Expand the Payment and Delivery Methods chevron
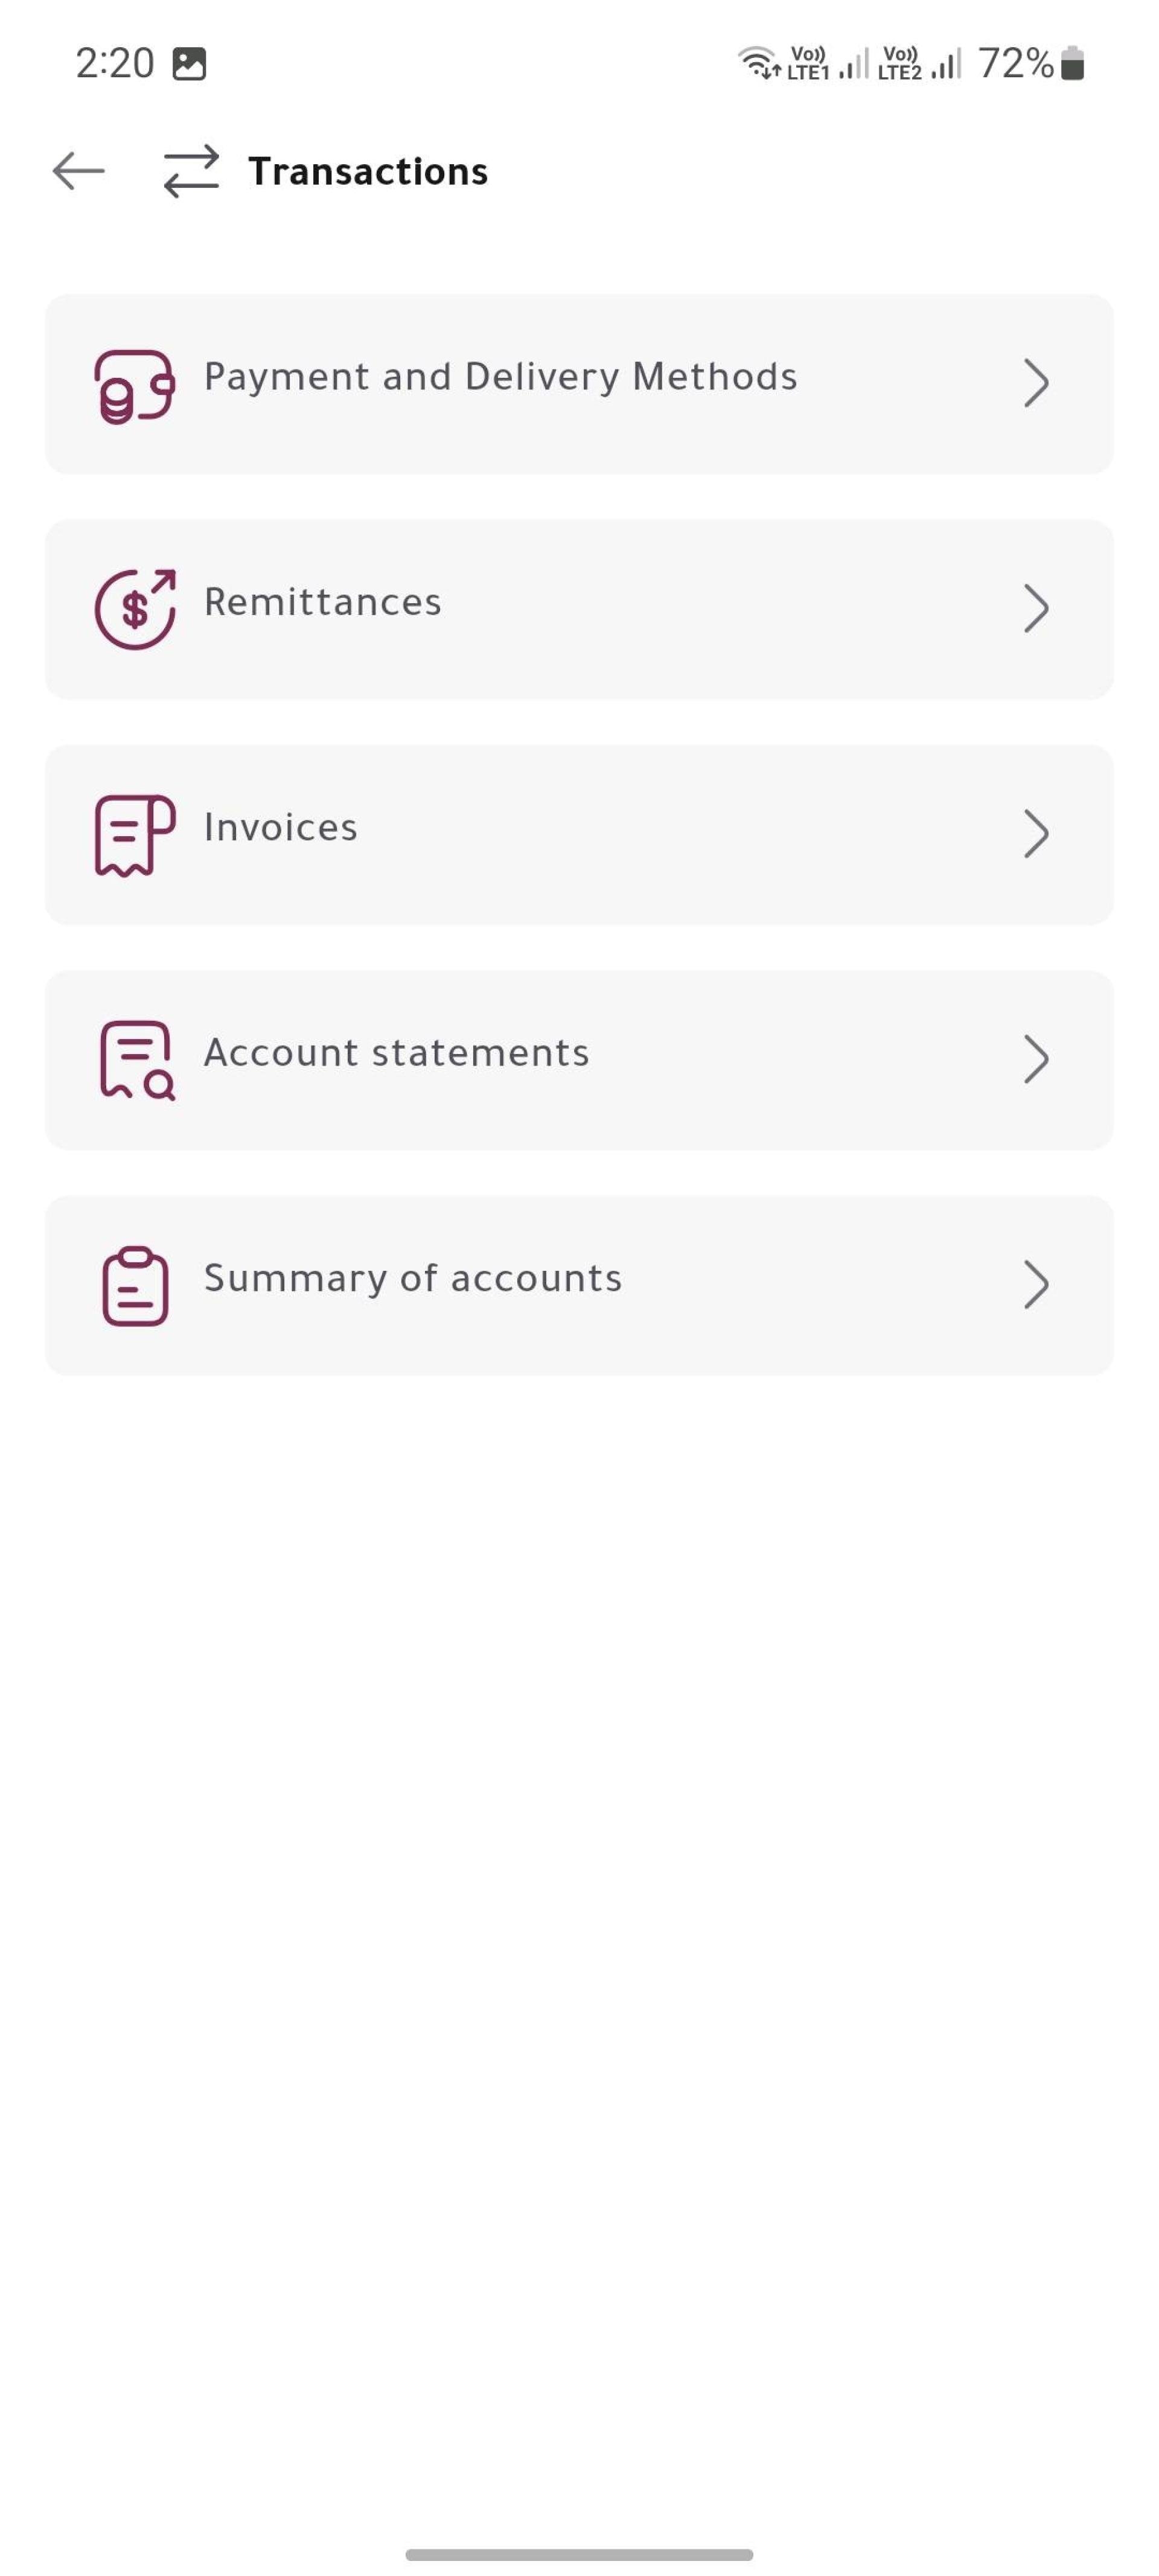The width and height of the screenshot is (1159, 2576). point(1036,384)
